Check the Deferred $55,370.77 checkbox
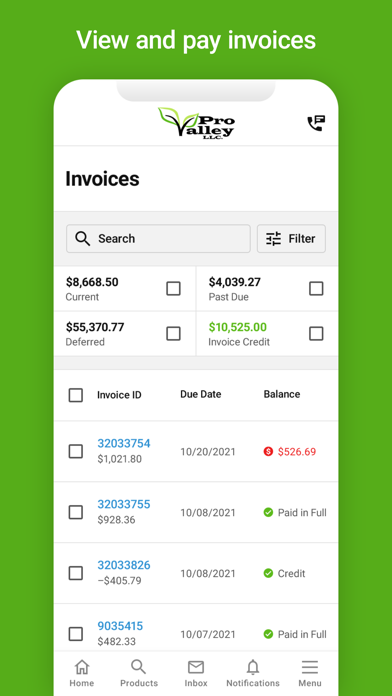Image resolution: width=392 pixels, height=696 pixels. [173, 333]
